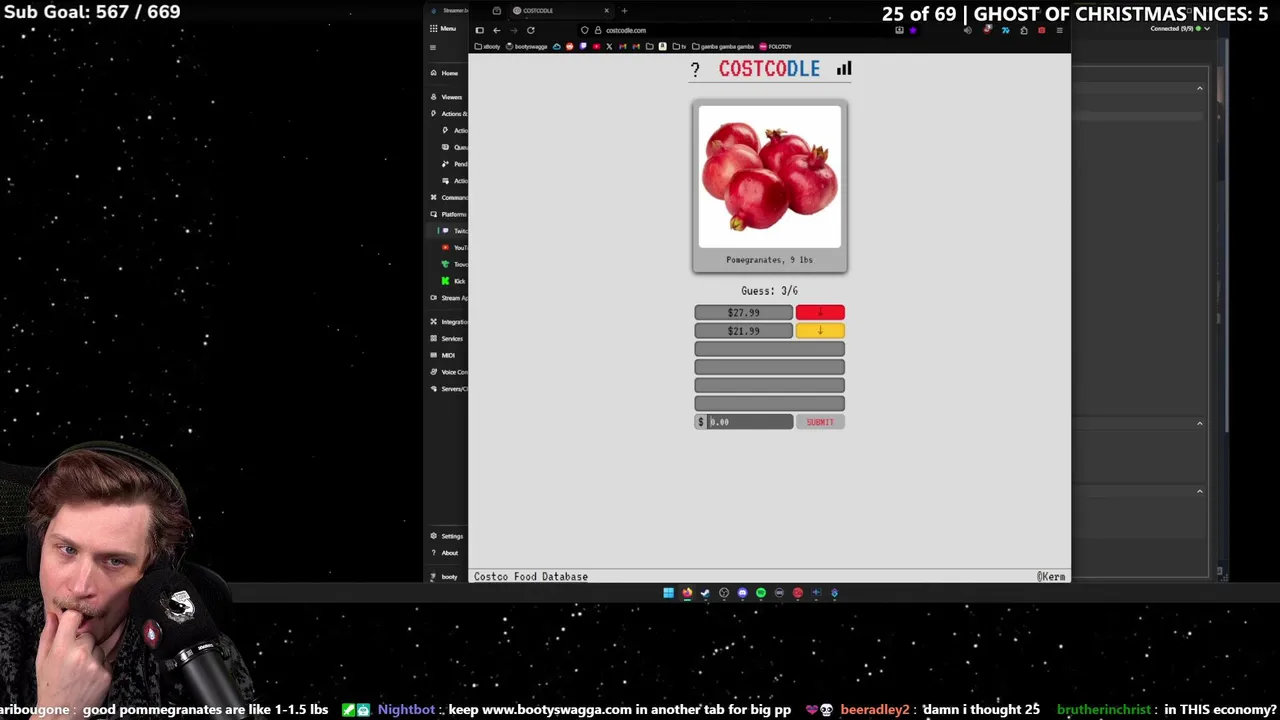Open Integrations in Streamer.bot sidebar
Screen dimensions: 1280x720
point(448,322)
